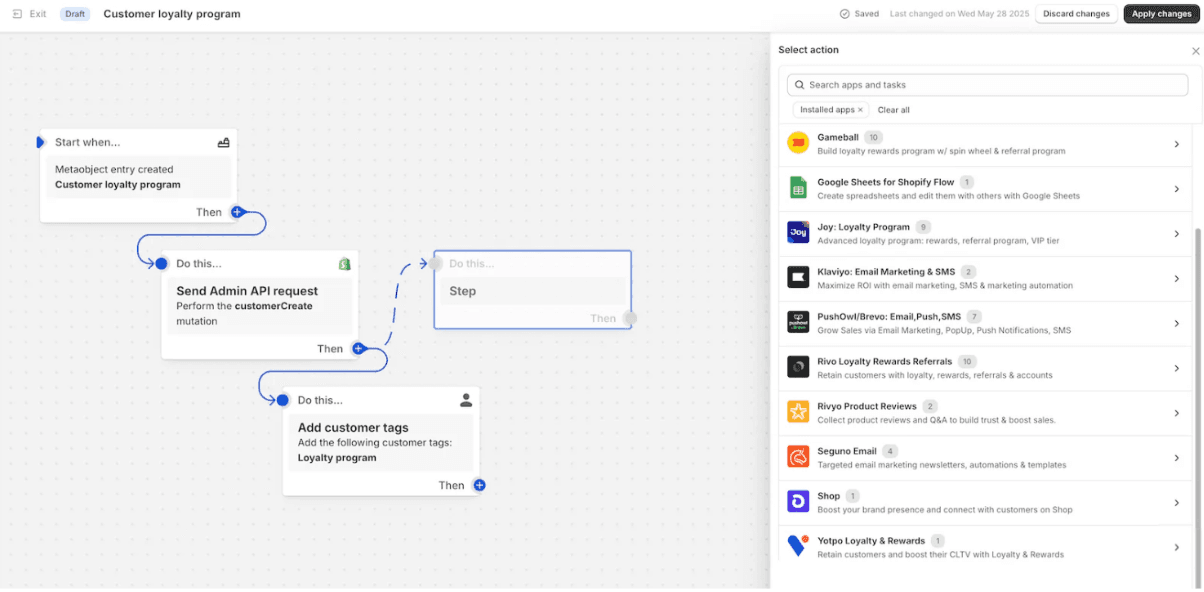Select the Google Sheets for Shopify Flow icon

[x=797, y=187]
